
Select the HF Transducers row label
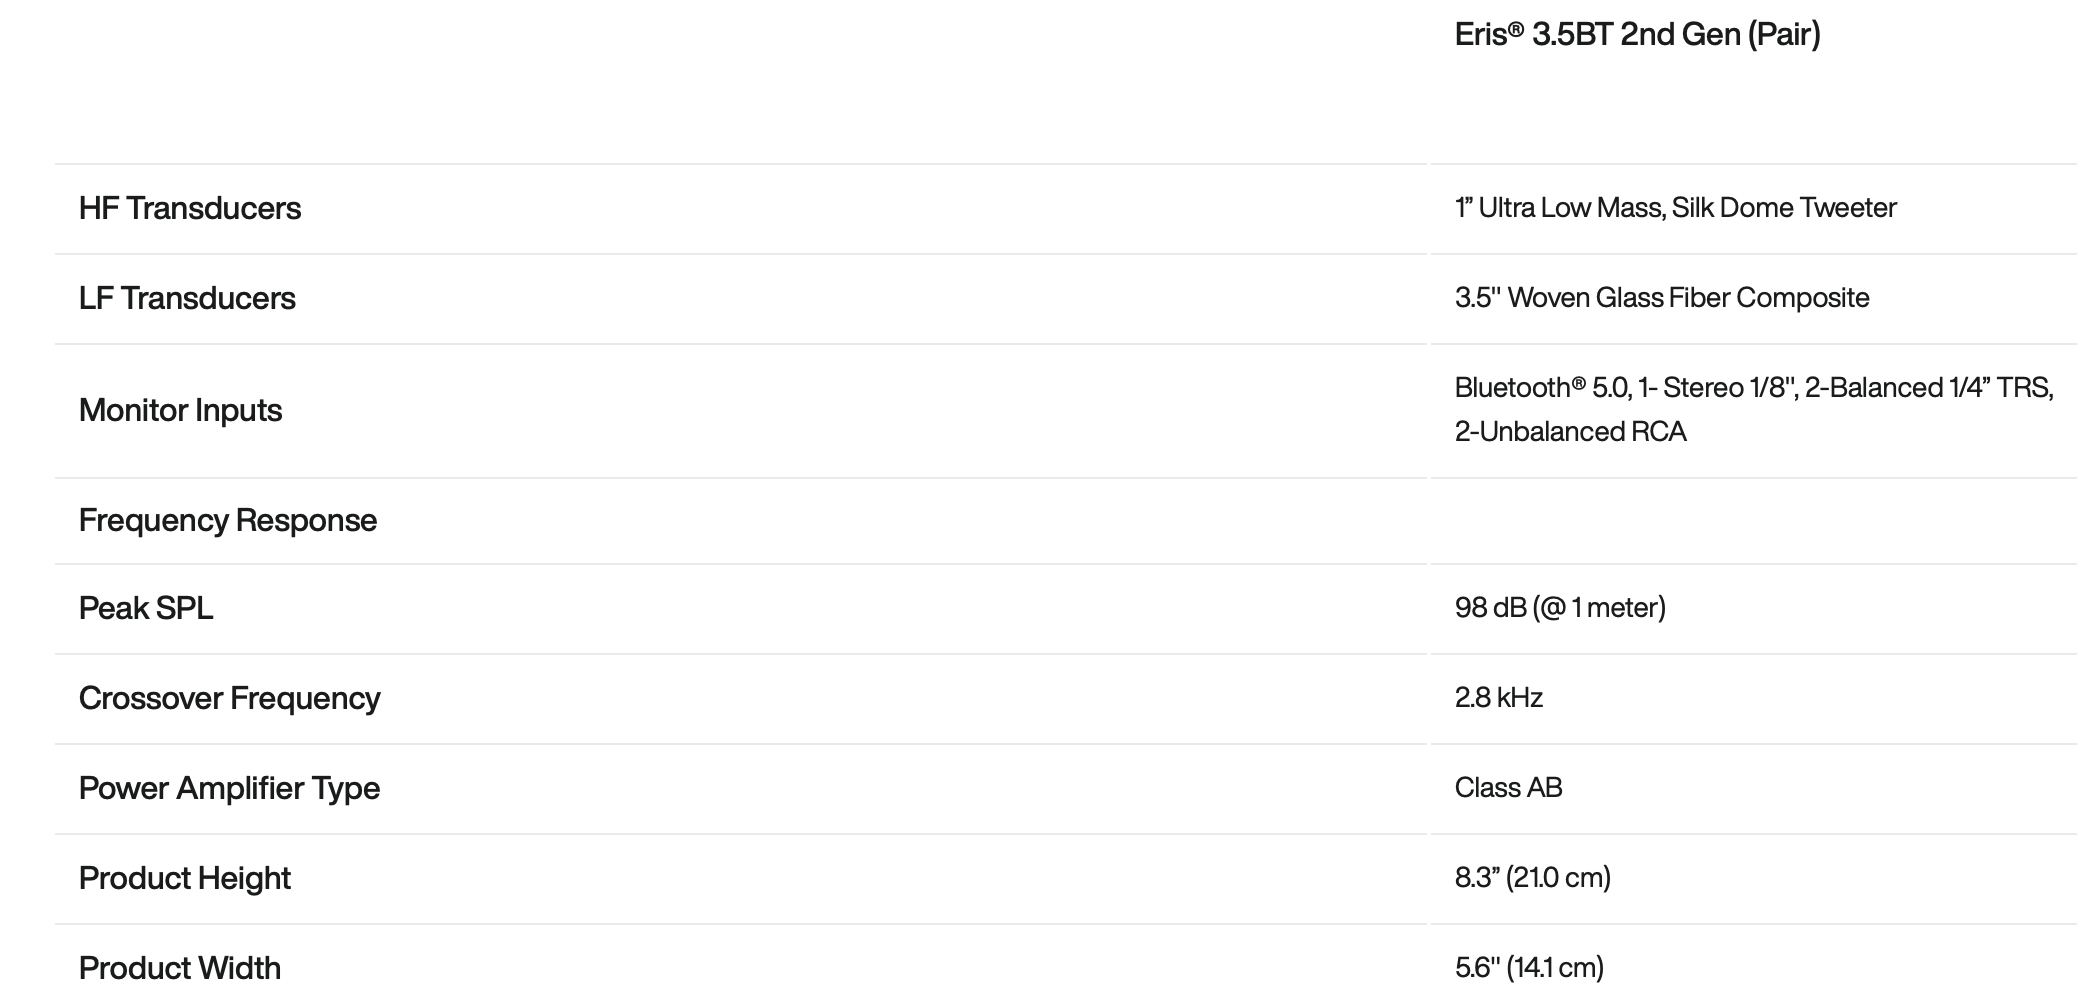[x=190, y=208]
